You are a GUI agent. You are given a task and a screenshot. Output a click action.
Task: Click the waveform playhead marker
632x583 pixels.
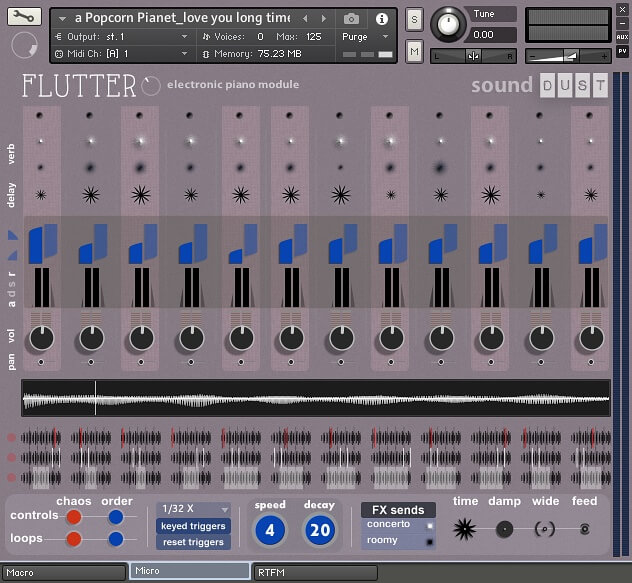(96, 398)
